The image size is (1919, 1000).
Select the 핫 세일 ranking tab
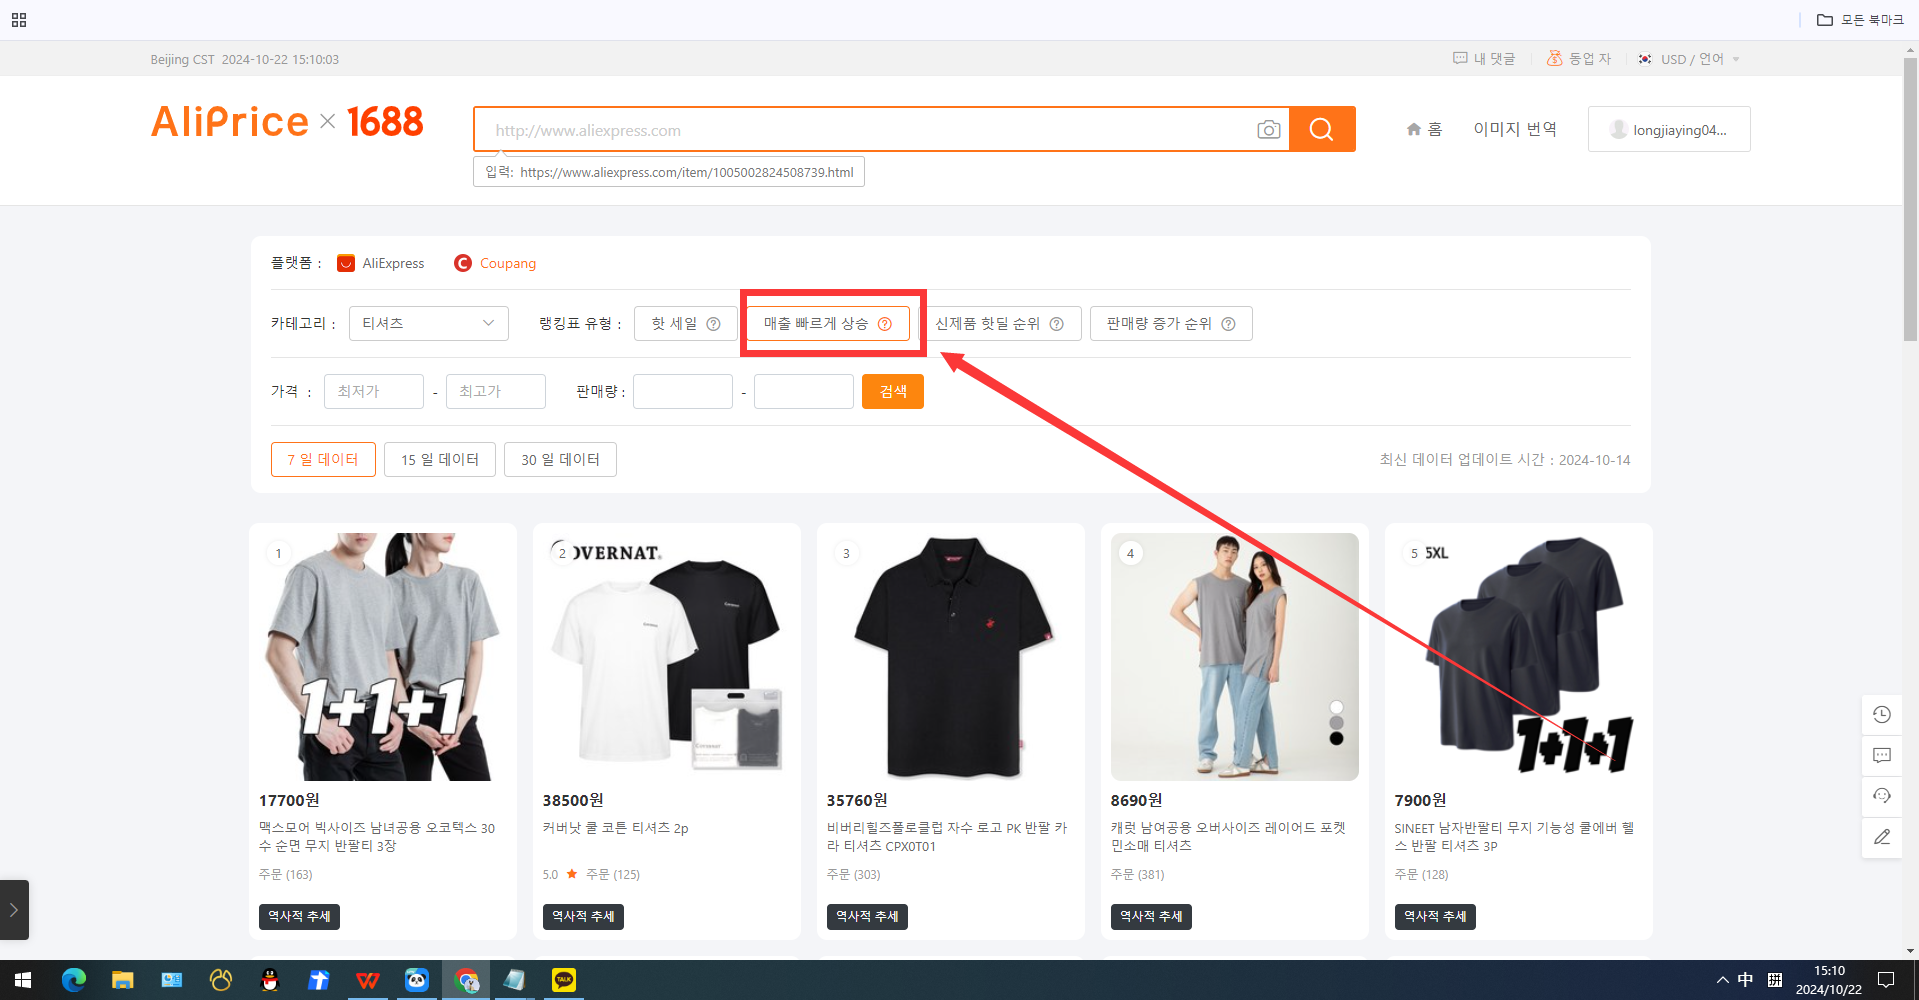(x=685, y=323)
